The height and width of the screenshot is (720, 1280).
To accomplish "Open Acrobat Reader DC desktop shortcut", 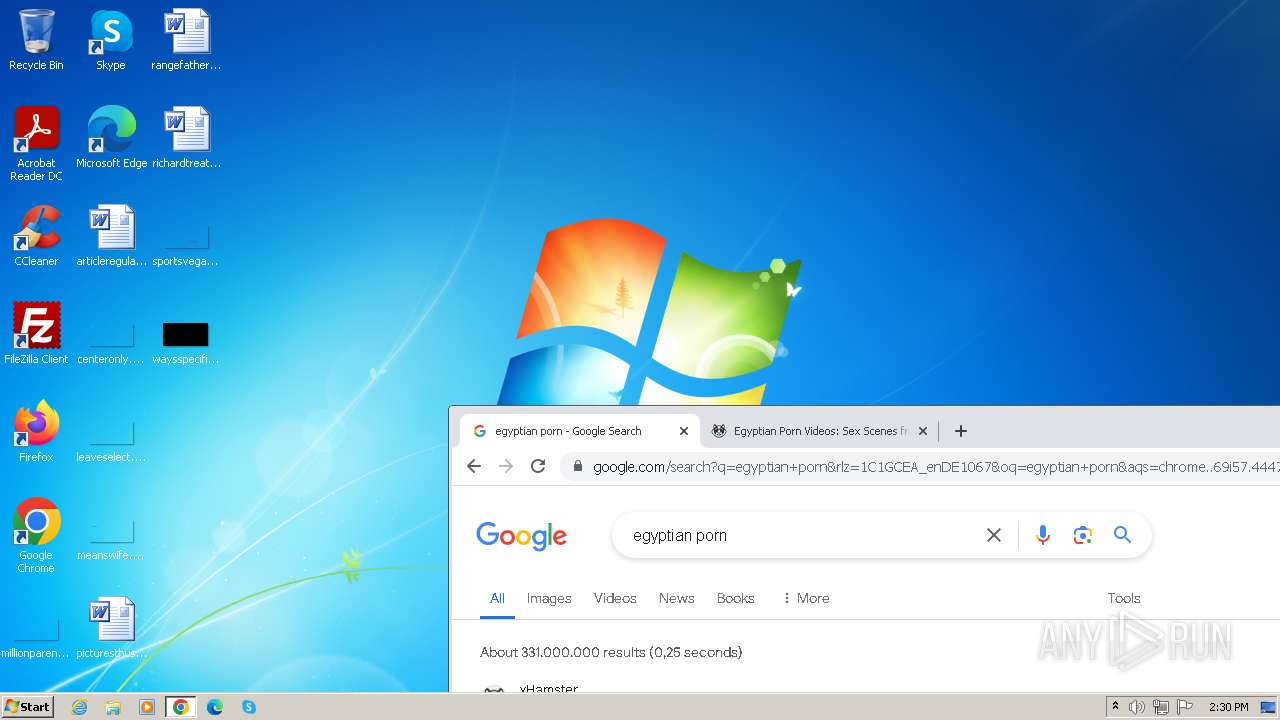I will point(36,143).
